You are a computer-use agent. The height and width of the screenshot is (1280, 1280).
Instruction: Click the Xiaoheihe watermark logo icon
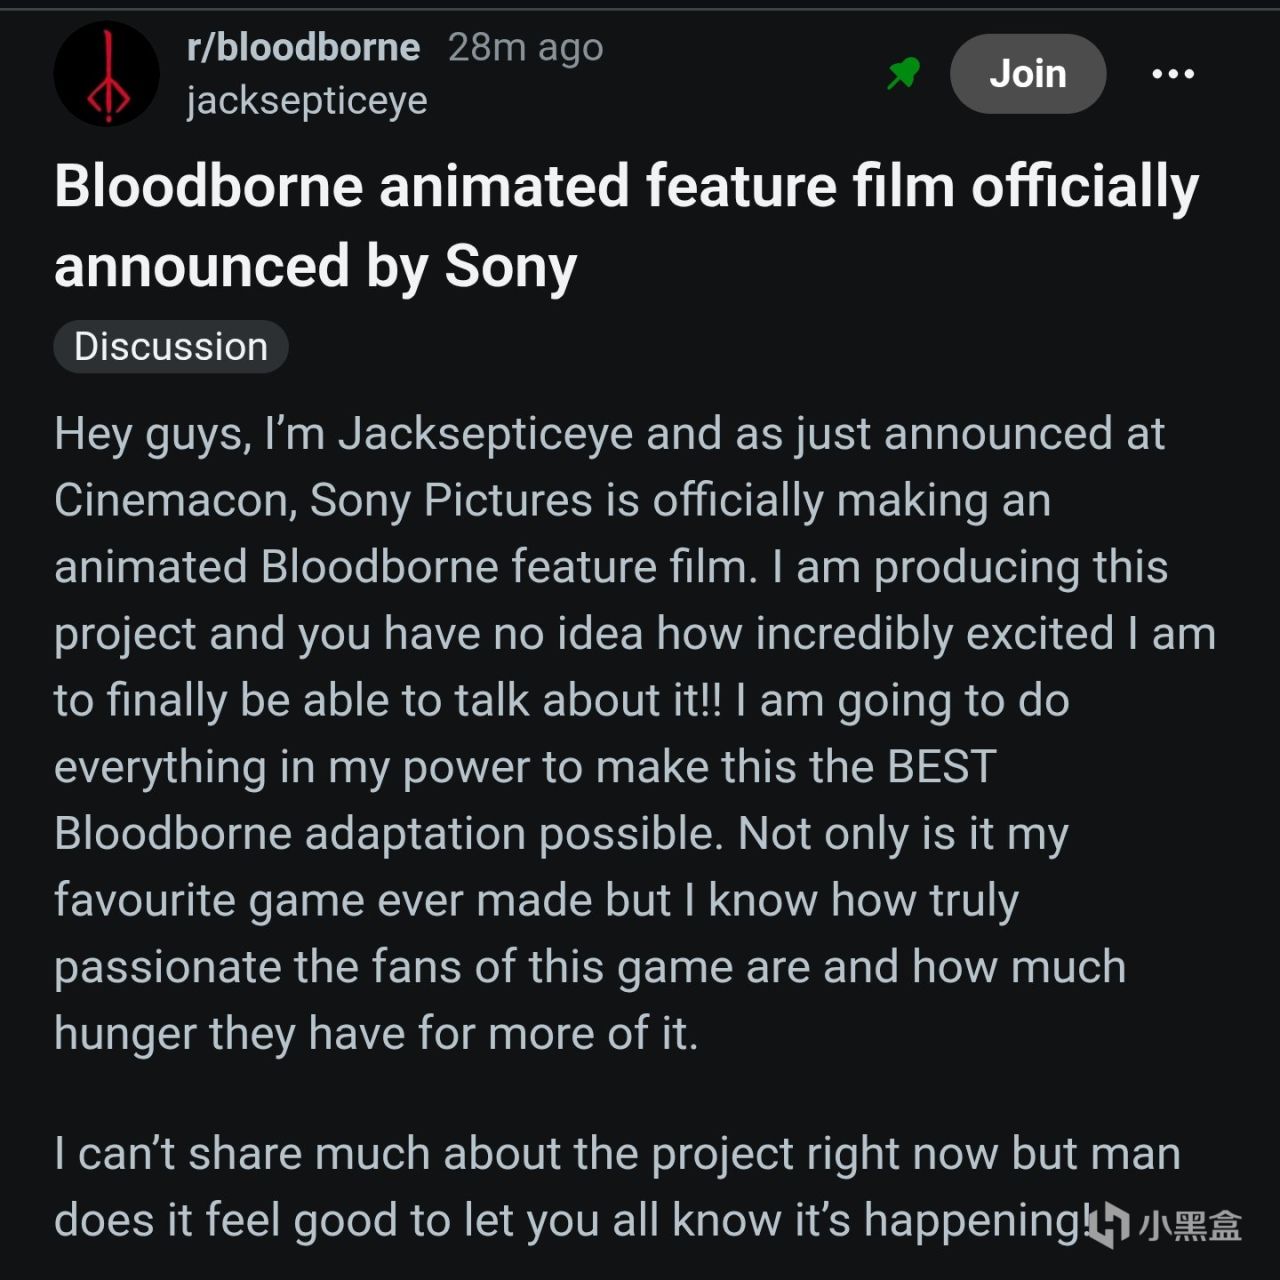[1108, 1225]
